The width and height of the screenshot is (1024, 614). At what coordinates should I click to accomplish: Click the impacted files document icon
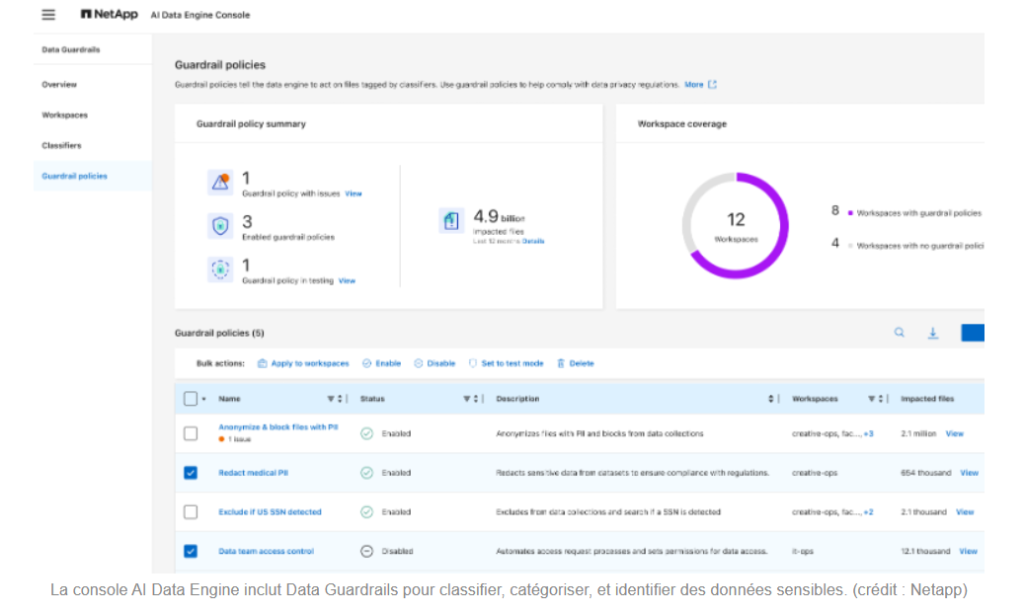(x=451, y=221)
